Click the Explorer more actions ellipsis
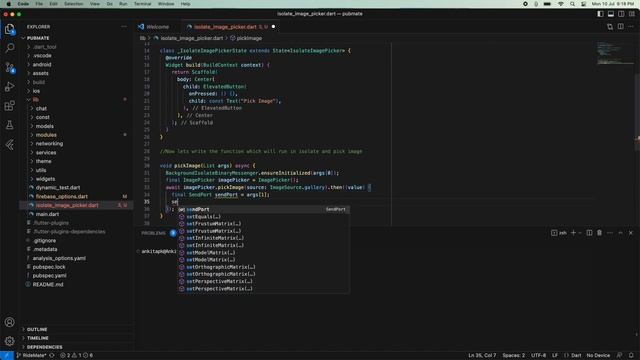Viewport: 640px width, 360px height. tap(124, 27)
